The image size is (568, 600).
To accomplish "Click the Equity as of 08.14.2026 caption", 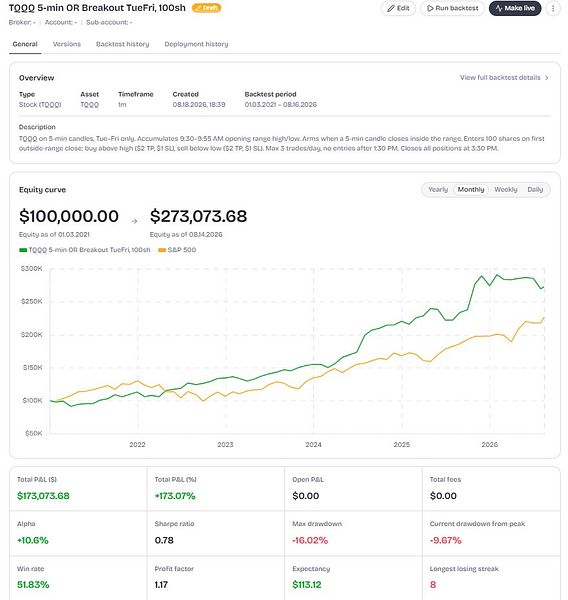I will tap(186, 234).
